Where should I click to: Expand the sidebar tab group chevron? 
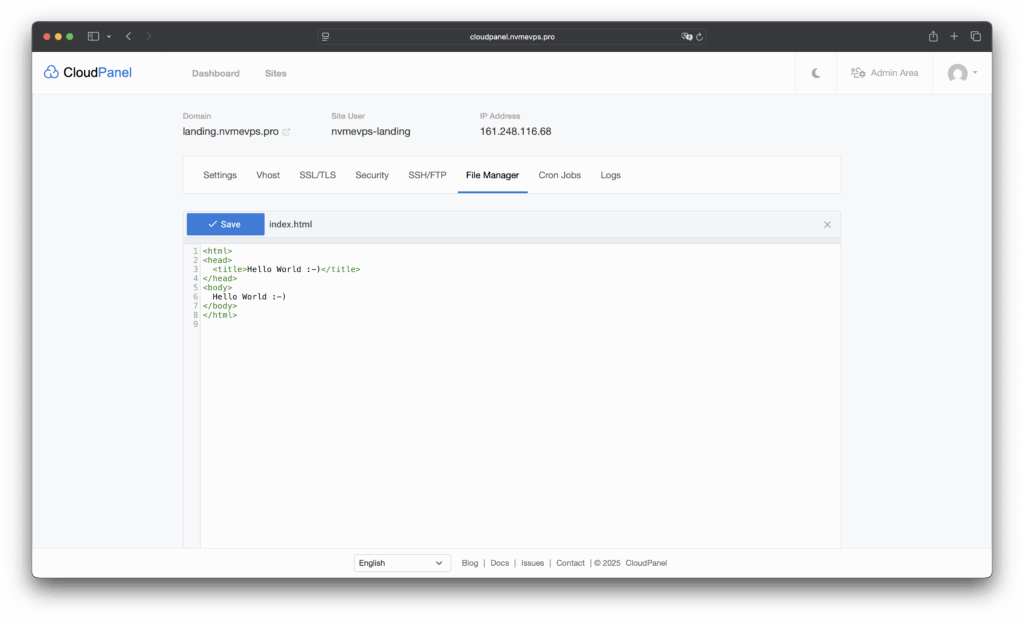point(109,36)
